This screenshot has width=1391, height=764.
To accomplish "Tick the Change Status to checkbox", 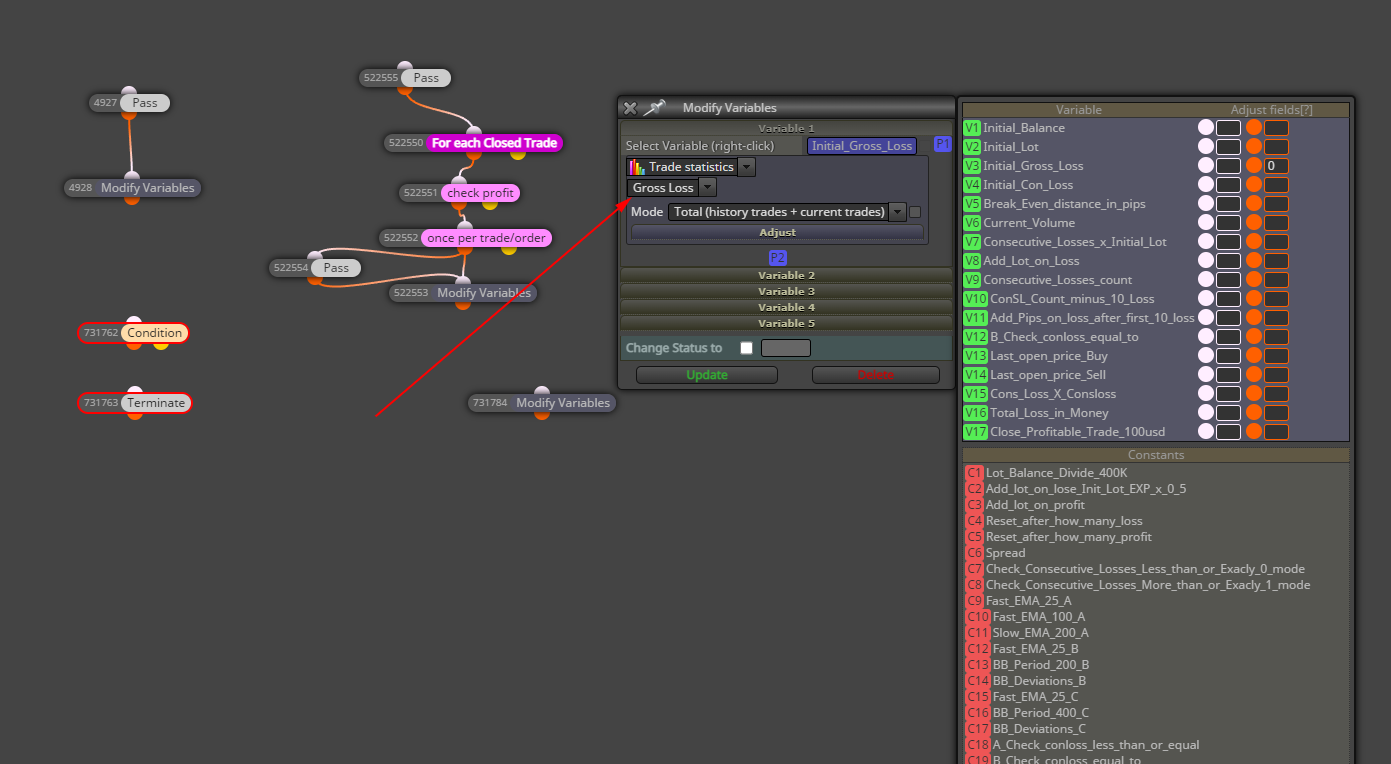I will pos(746,348).
